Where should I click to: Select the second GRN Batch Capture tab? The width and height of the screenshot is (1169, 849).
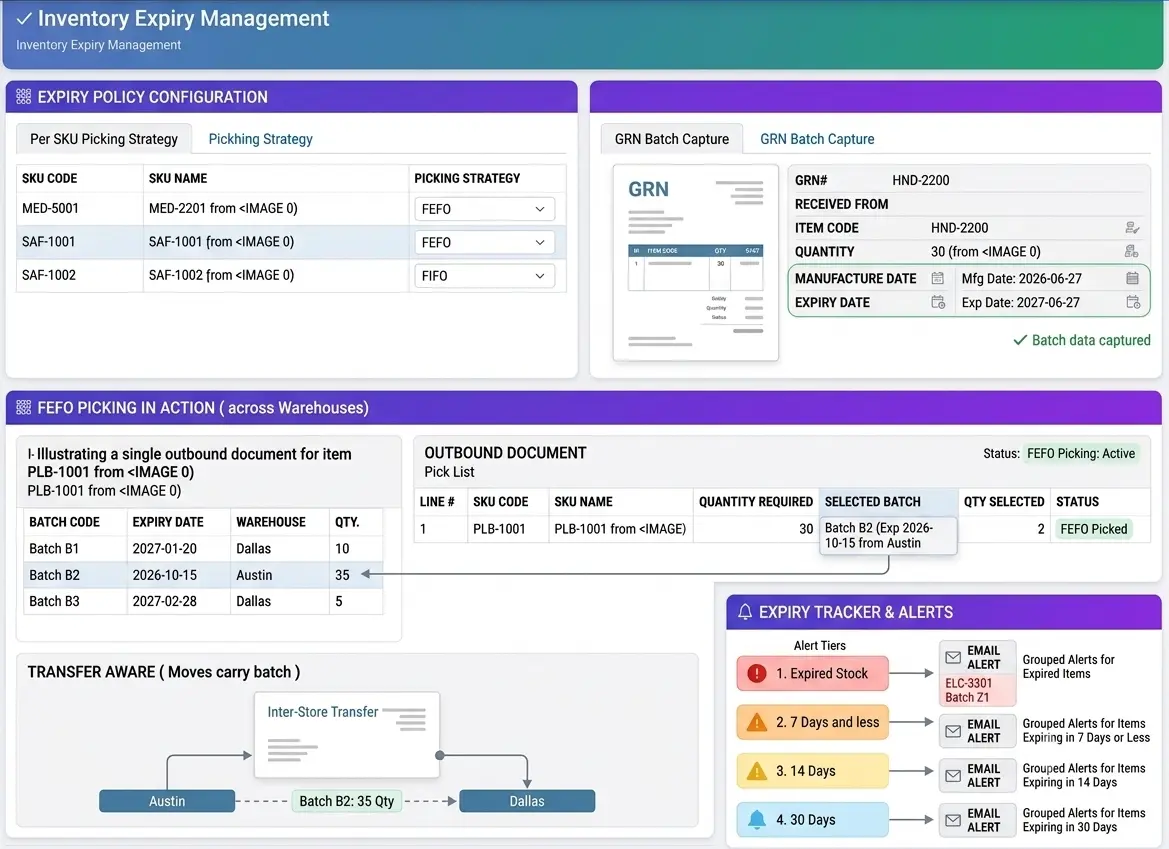(817, 139)
